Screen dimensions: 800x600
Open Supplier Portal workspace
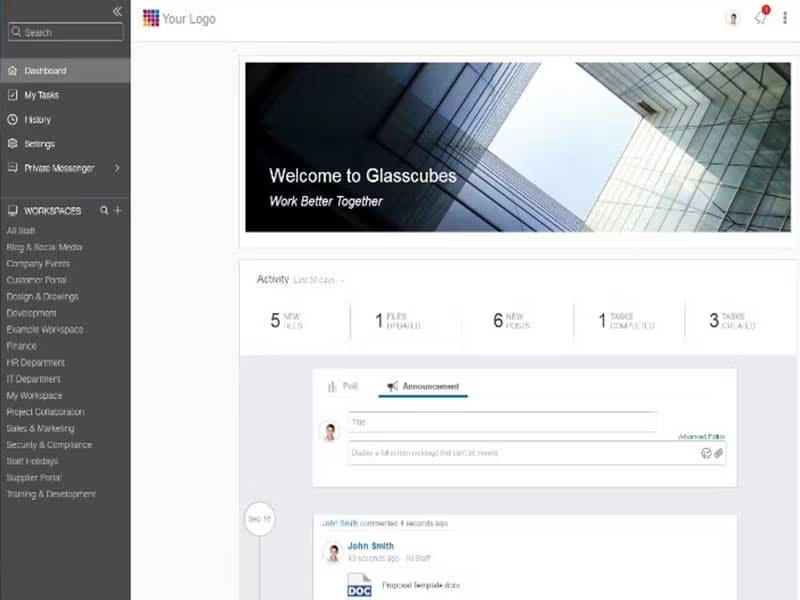[34, 478]
